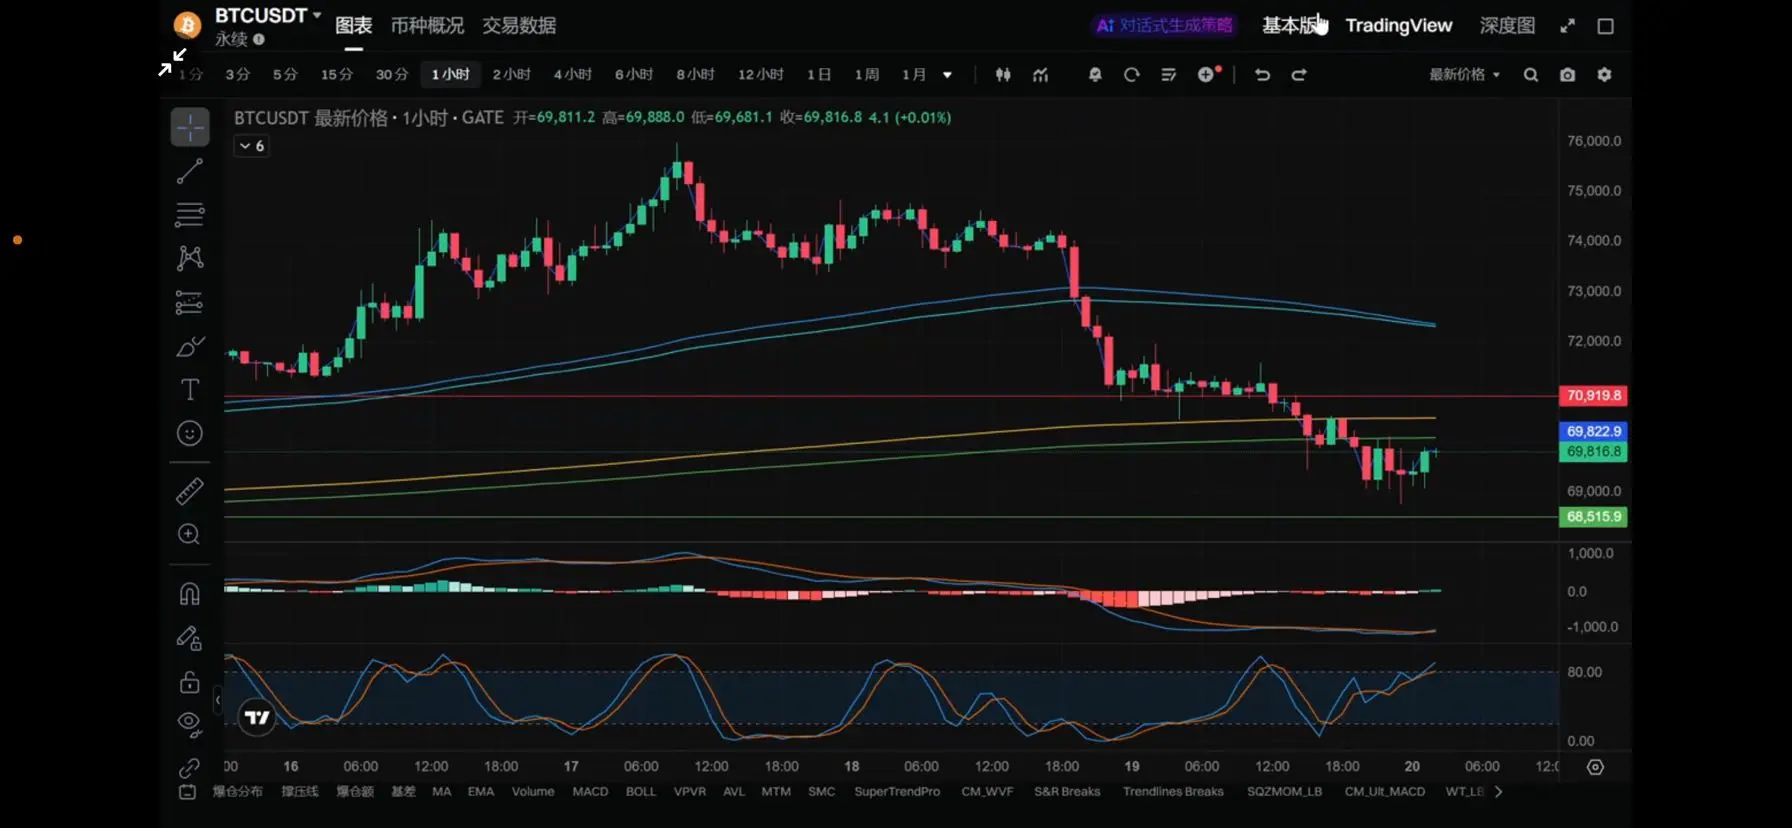Select the crosshair cursor tool
This screenshot has width=1792, height=828.
coord(190,127)
